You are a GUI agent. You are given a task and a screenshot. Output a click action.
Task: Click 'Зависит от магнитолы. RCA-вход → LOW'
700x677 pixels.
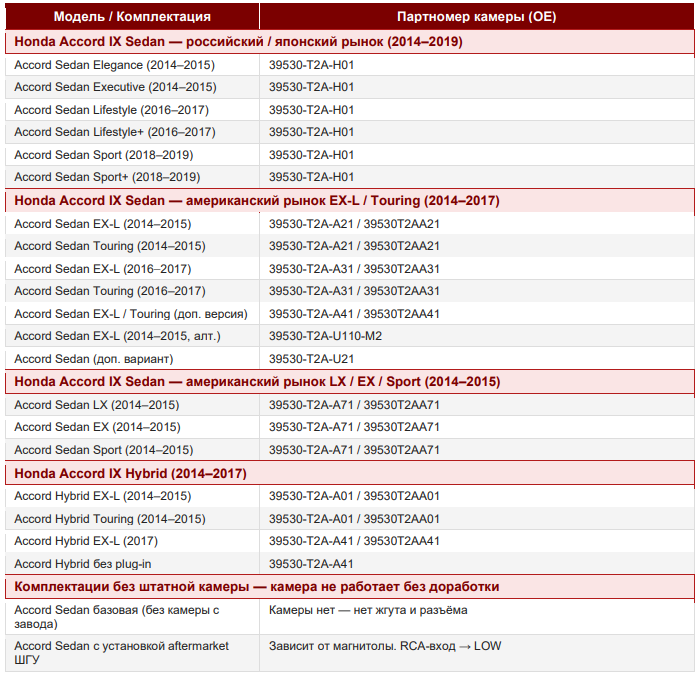pyautogui.click(x=385, y=646)
